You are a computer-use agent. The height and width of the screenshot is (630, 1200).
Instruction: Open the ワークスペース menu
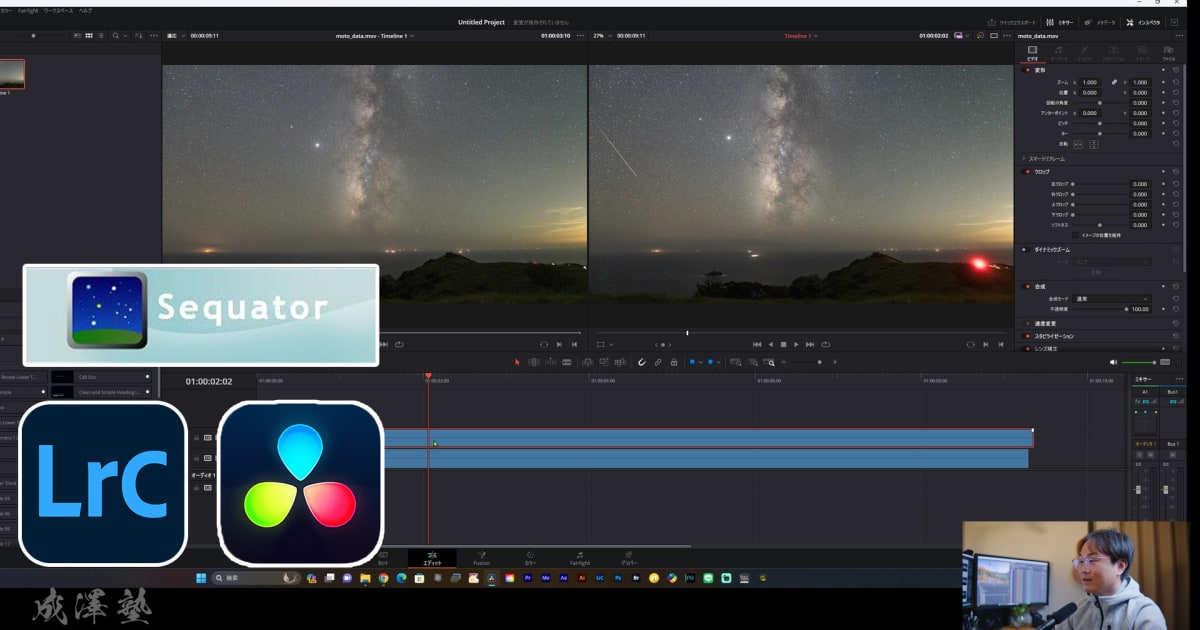pos(57,10)
